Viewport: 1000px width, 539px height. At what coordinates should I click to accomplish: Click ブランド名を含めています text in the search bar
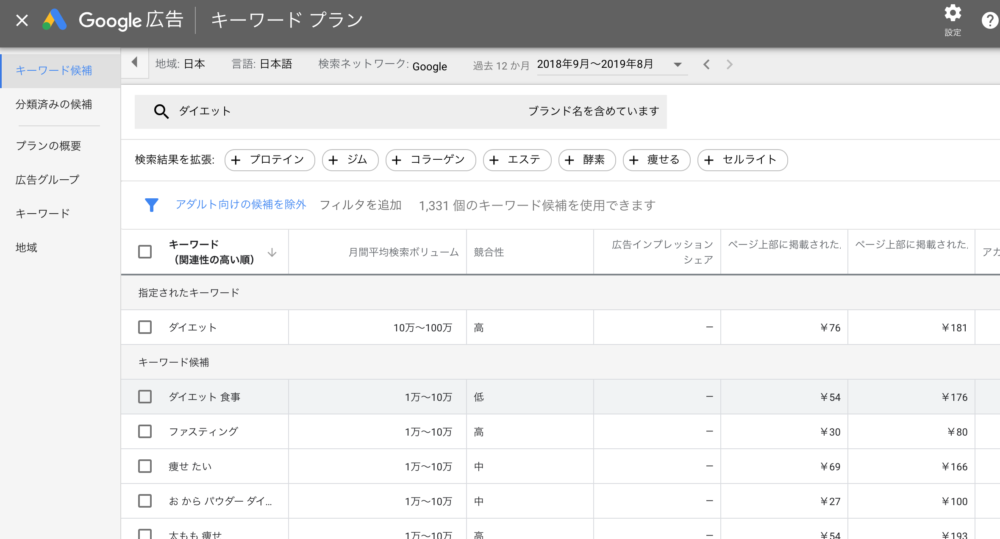click(593, 111)
